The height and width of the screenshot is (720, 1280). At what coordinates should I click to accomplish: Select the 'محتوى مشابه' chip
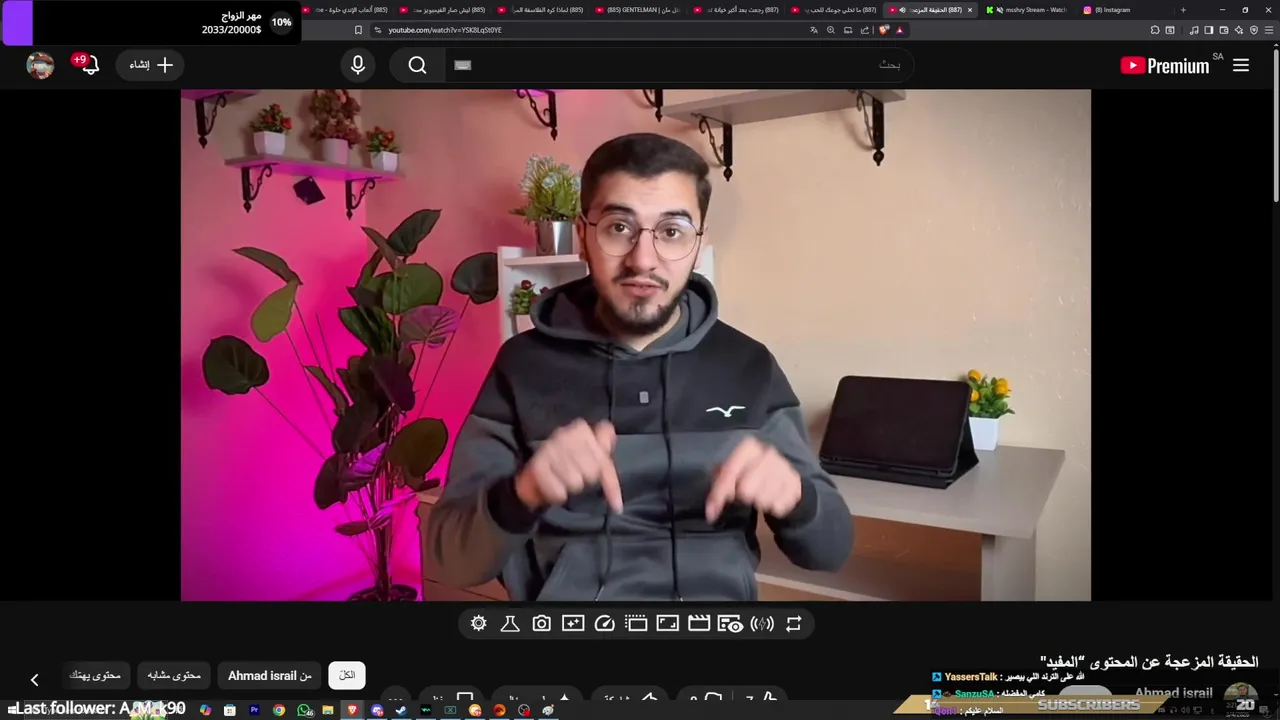[x=174, y=676]
